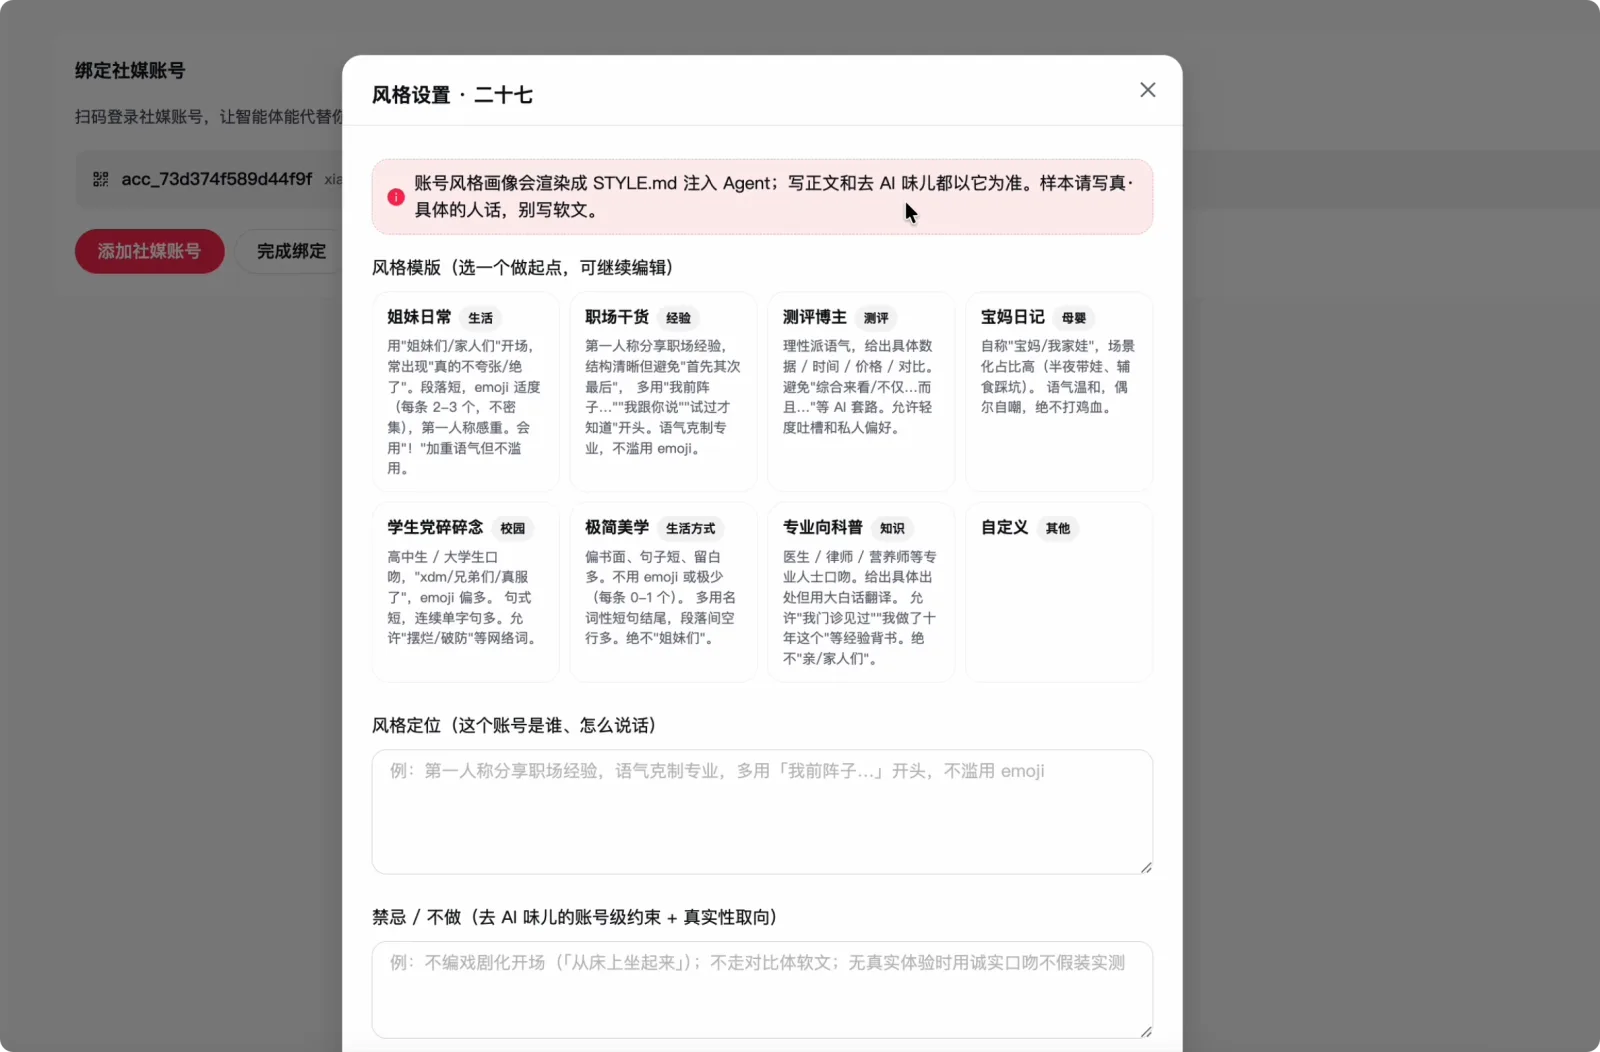Click the 生活方式 tag on 极简美学
Image resolution: width=1600 pixels, height=1052 pixels.
coord(691,528)
